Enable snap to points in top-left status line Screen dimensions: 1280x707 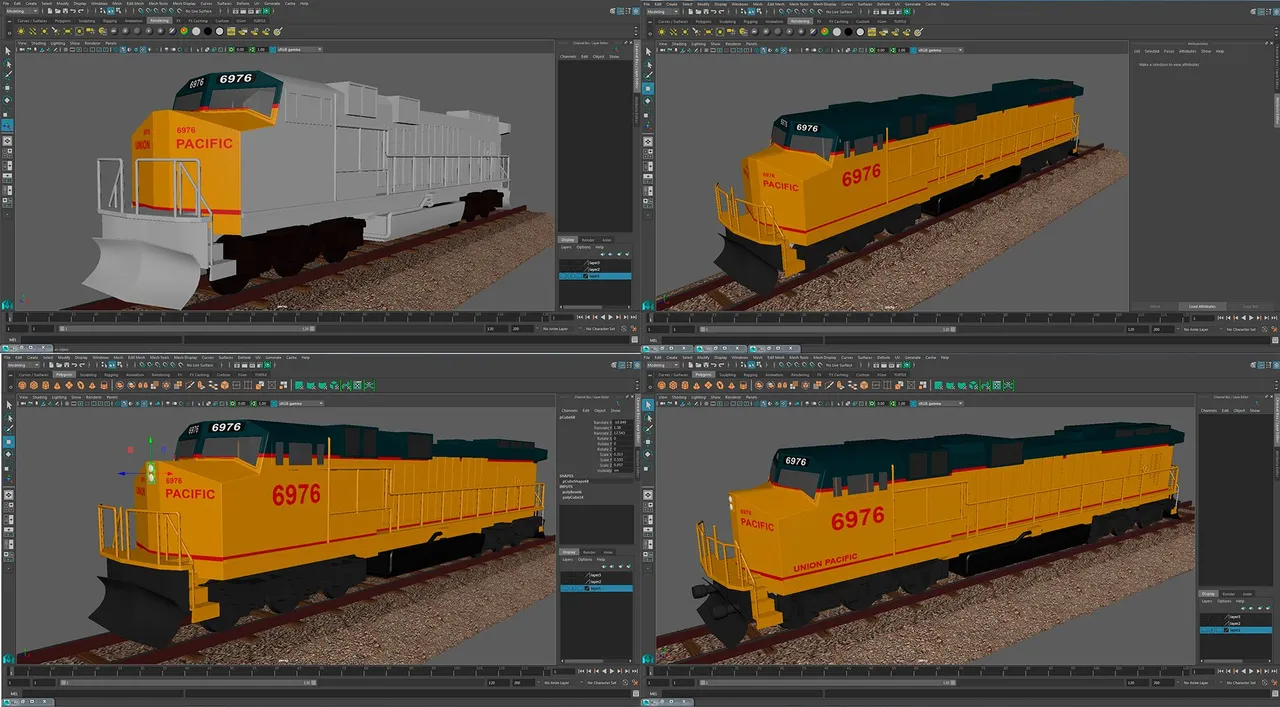[156, 11]
